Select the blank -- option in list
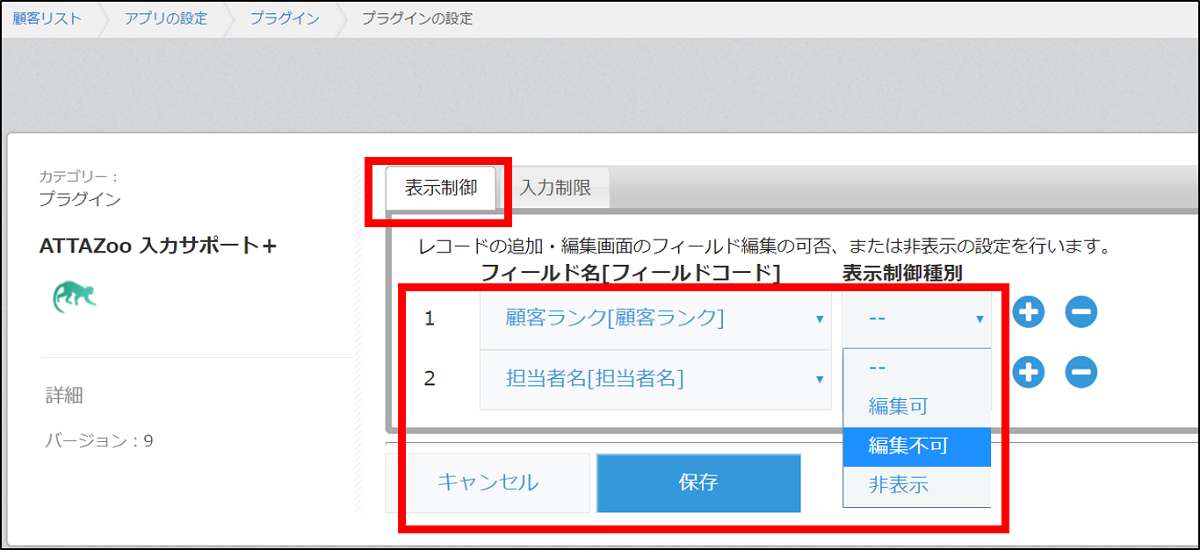This screenshot has height=550, width=1200. click(x=917, y=367)
